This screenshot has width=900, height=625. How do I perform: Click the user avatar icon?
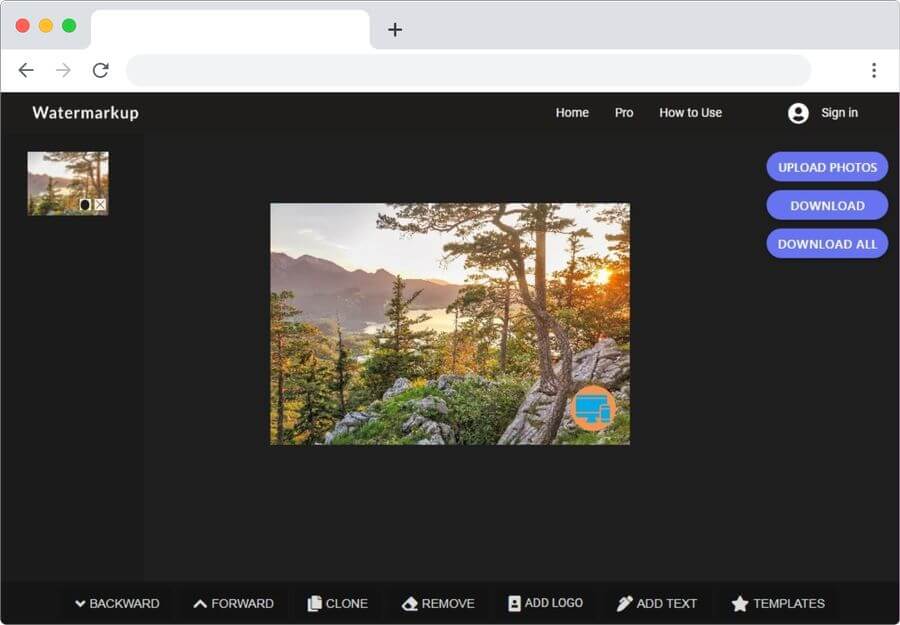point(798,113)
